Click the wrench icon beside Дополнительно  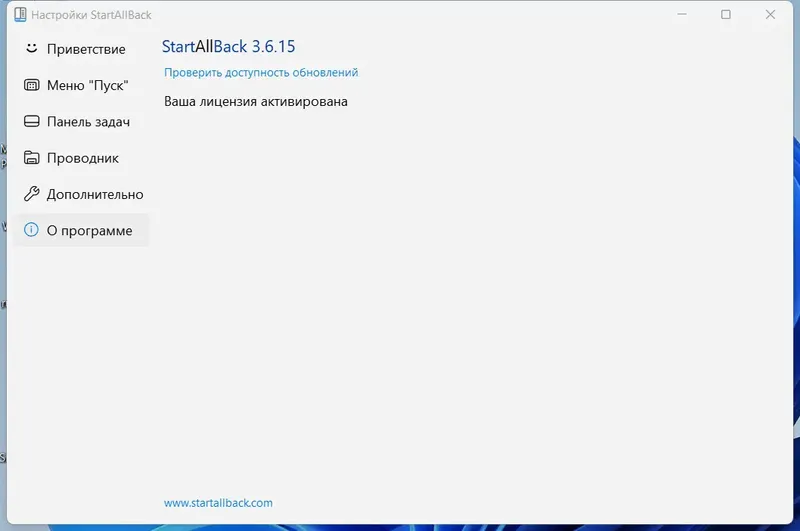coord(32,194)
